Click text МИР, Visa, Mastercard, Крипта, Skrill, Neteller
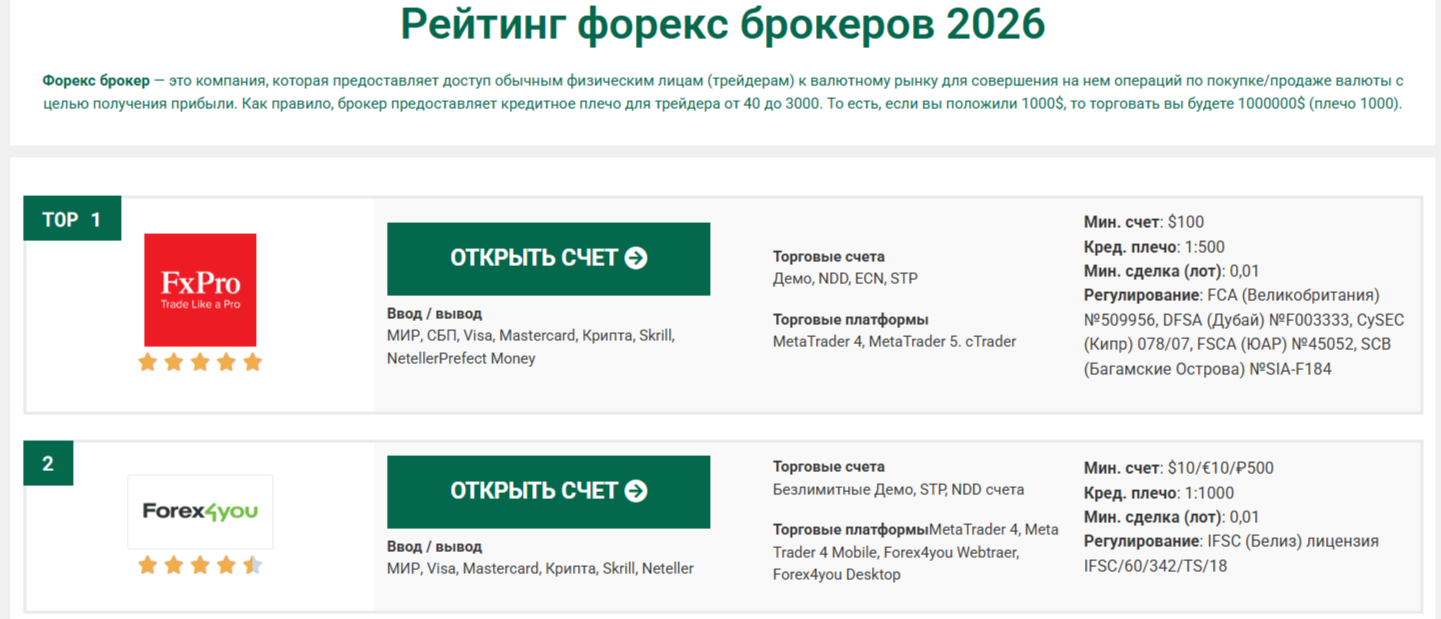1441x619 pixels. coord(540,569)
